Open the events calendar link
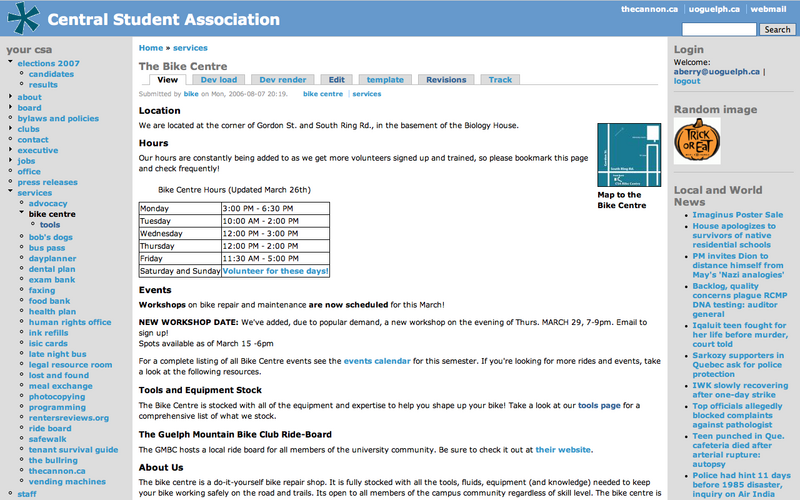 (377, 361)
